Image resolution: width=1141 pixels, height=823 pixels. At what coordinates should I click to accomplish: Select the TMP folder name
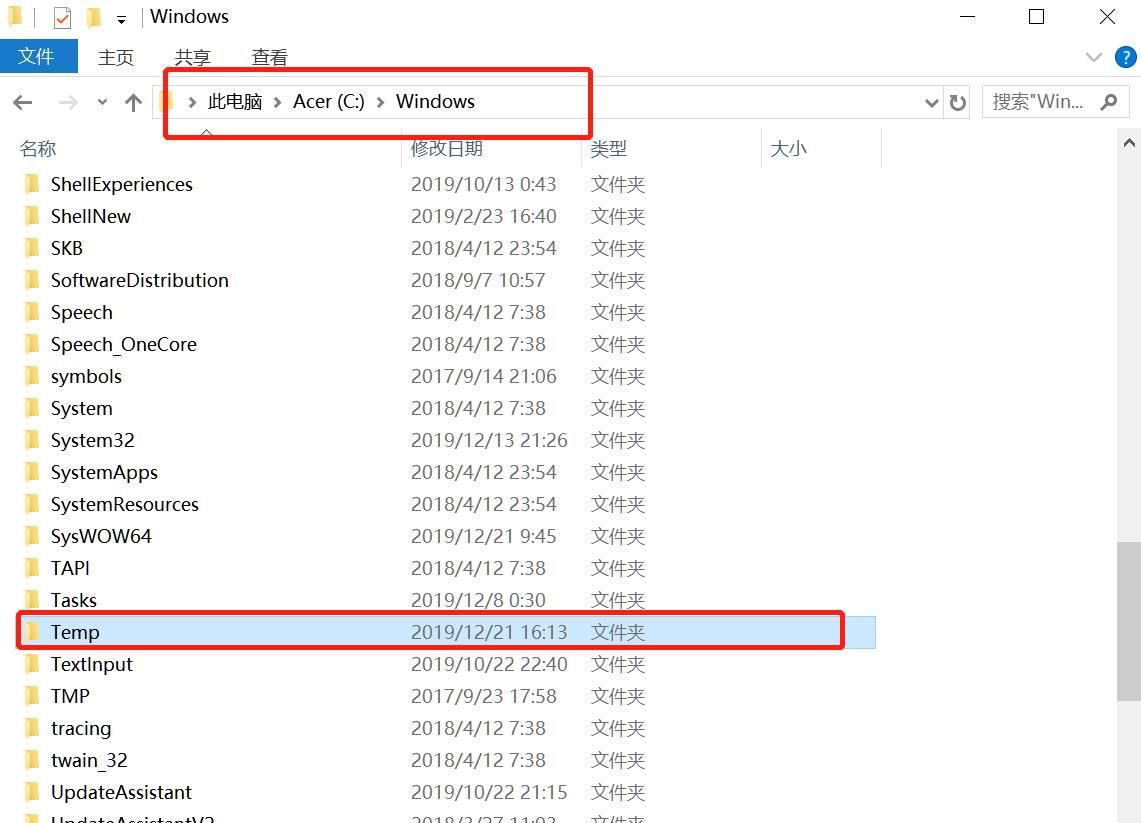click(70, 696)
